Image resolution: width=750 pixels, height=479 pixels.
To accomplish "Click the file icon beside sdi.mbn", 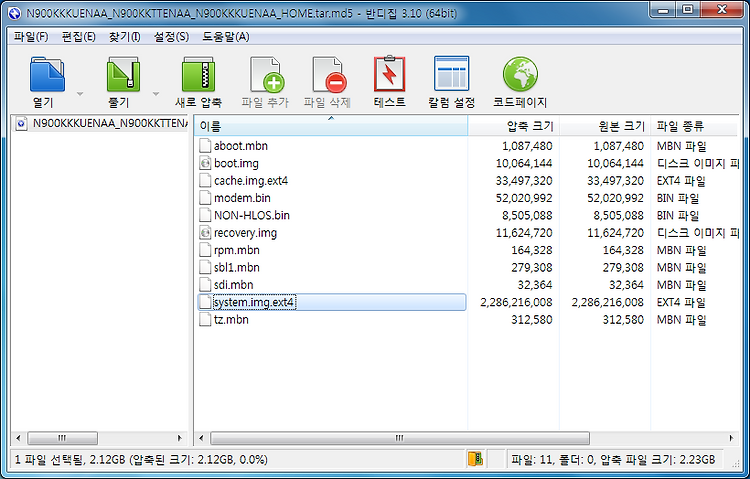I will [x=205, y=285].
